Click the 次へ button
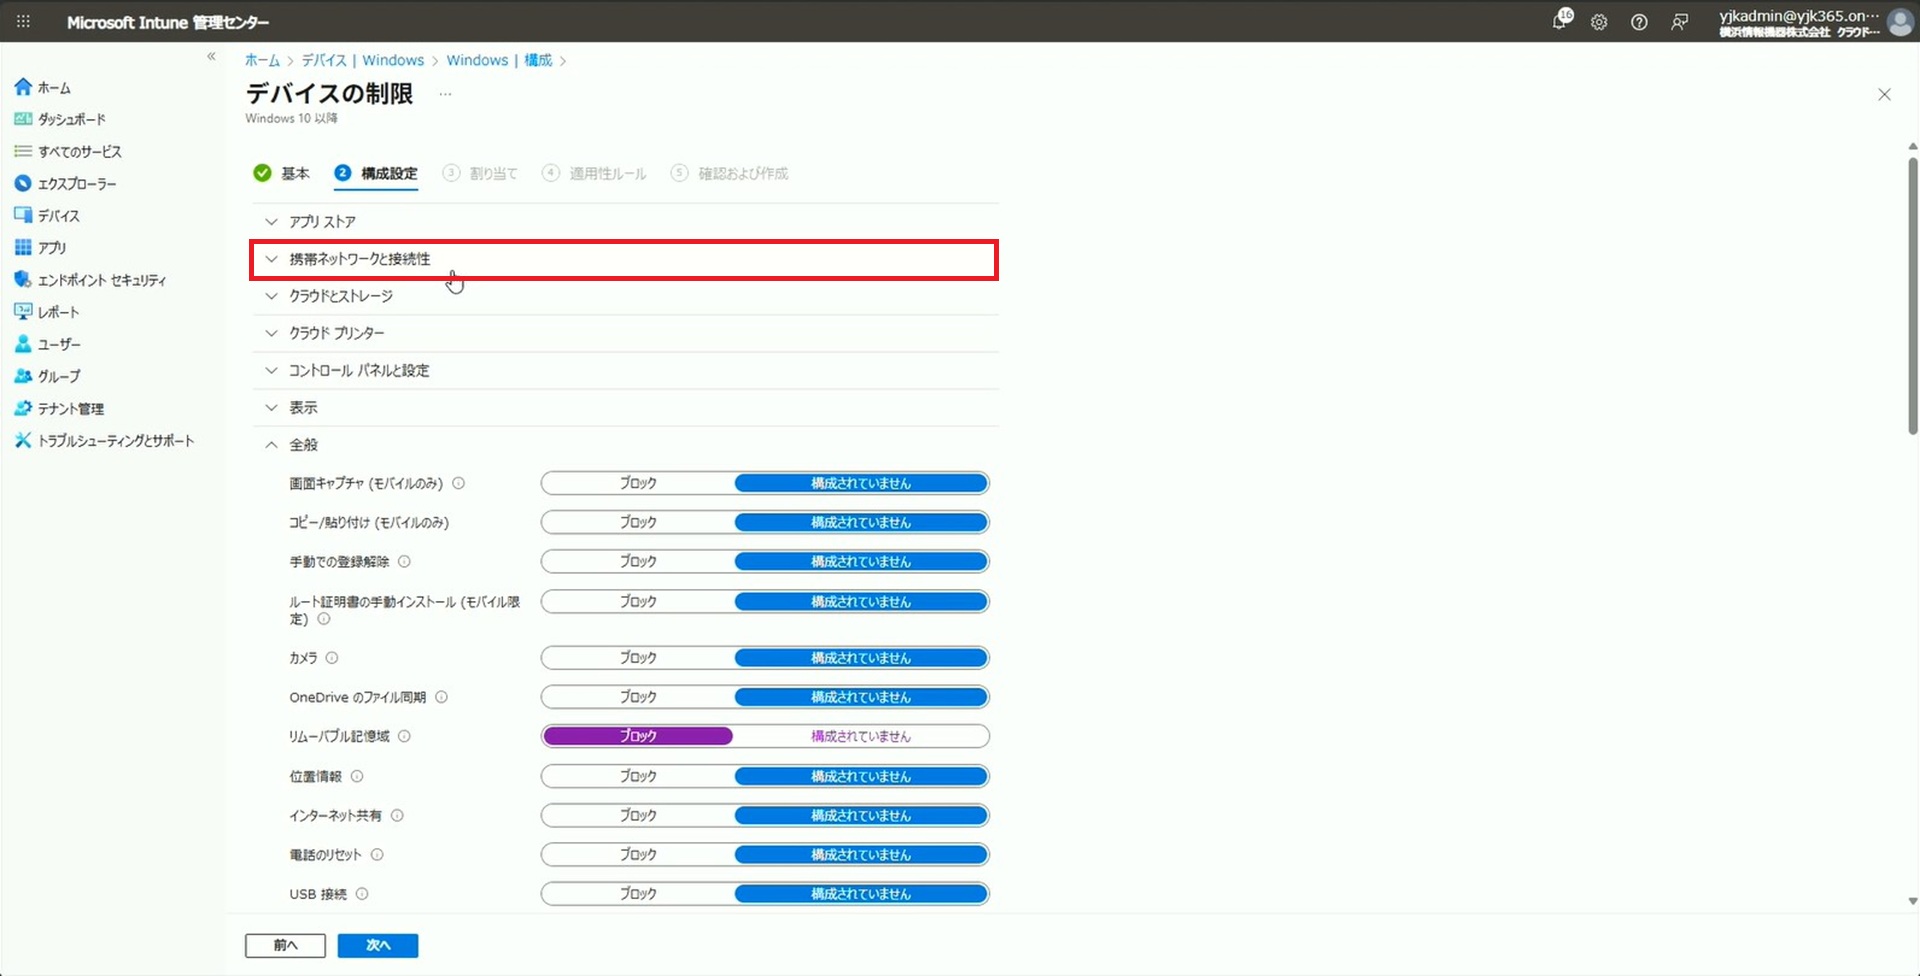This screenshot has width=1920, height=976. pyautogui.click(x=377, y=945)
